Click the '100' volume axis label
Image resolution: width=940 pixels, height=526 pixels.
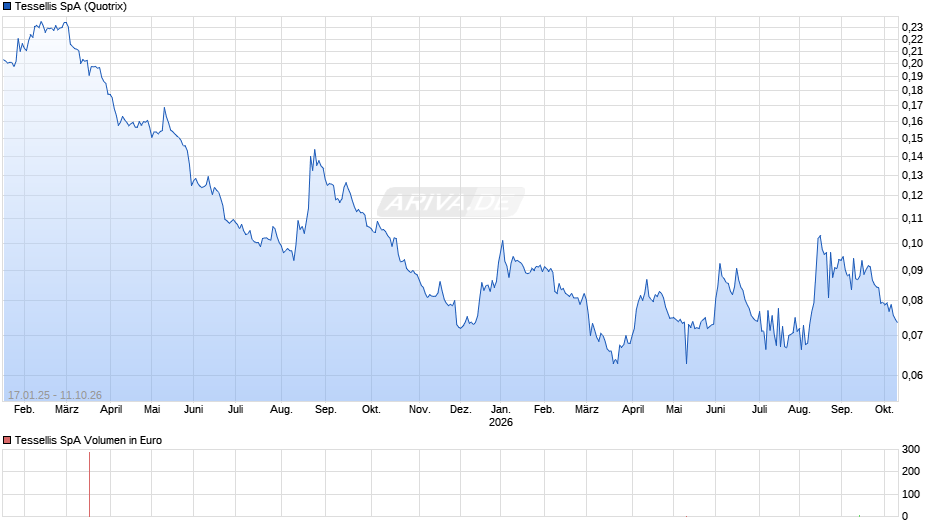coord(911,494)
